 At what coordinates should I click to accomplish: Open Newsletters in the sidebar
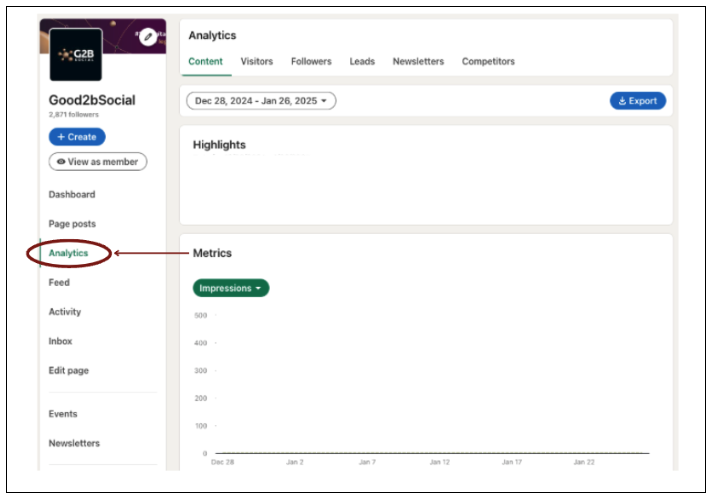click(74, 443)
